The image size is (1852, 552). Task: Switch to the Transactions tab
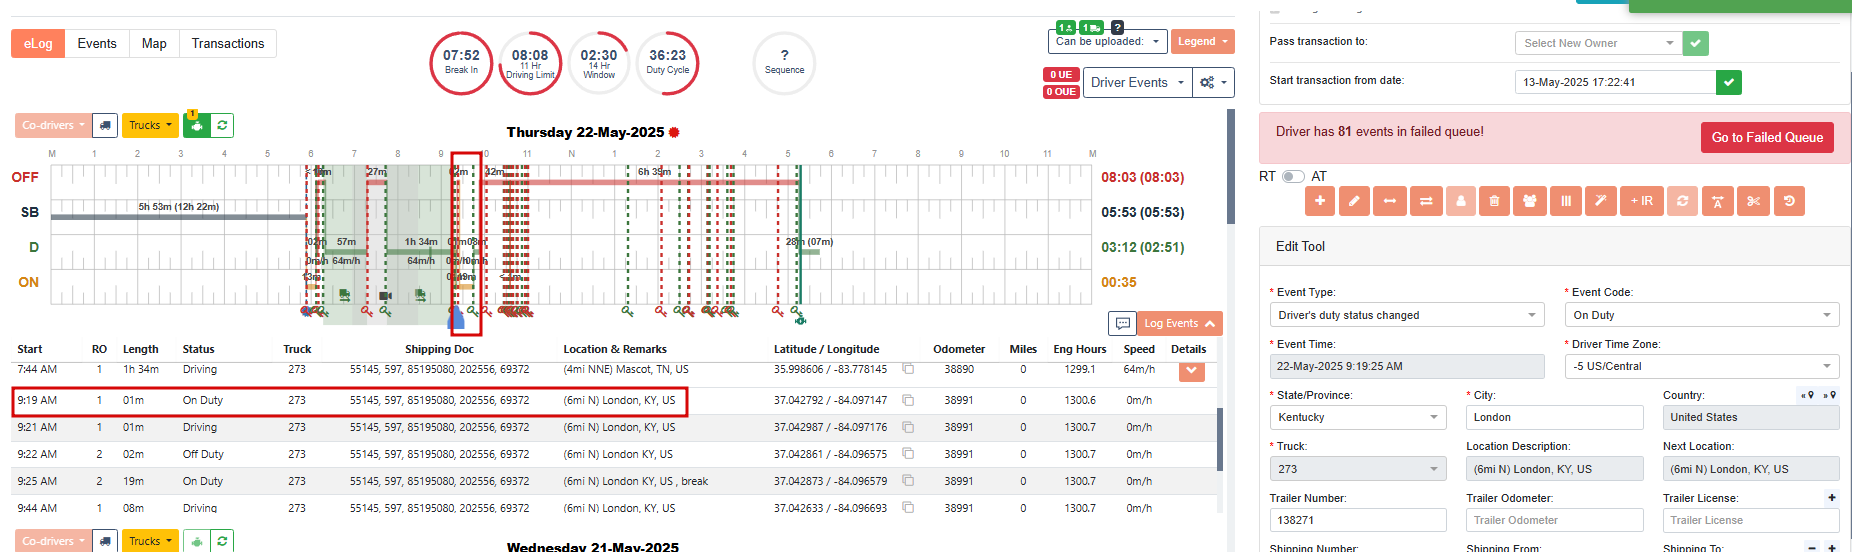[228, 43]
